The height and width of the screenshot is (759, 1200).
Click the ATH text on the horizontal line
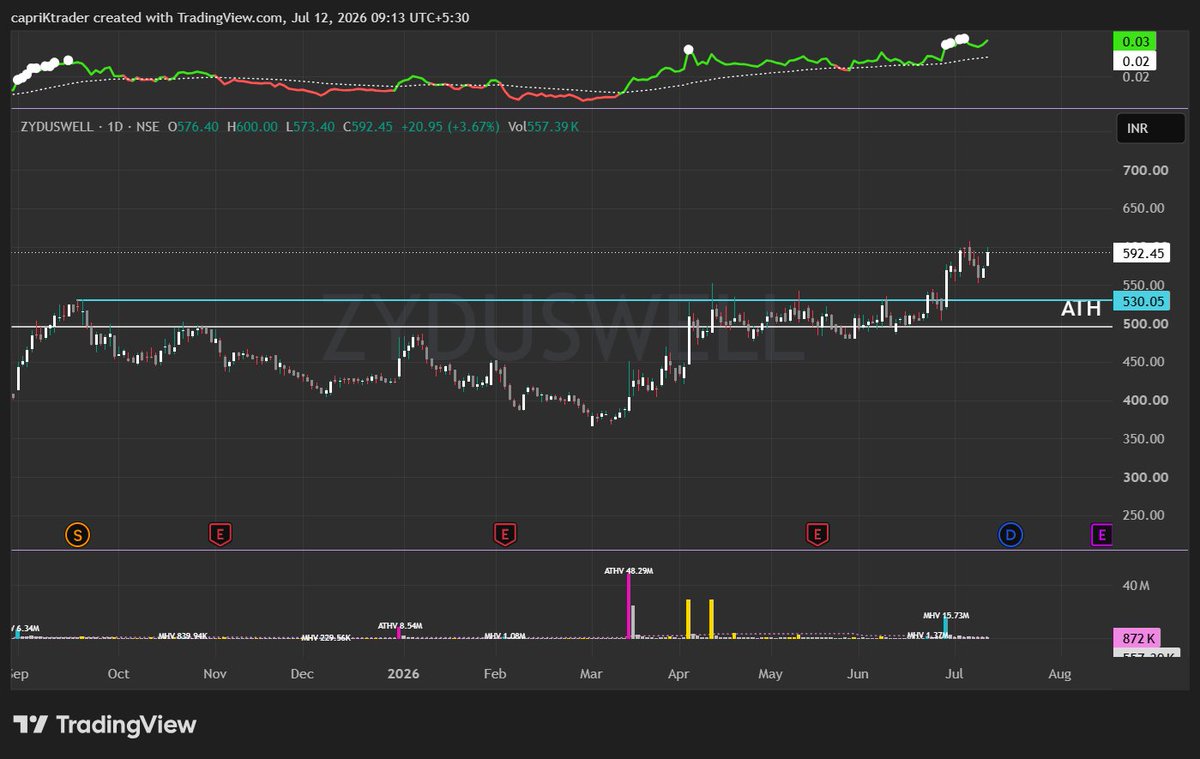tap(1081, 309)
